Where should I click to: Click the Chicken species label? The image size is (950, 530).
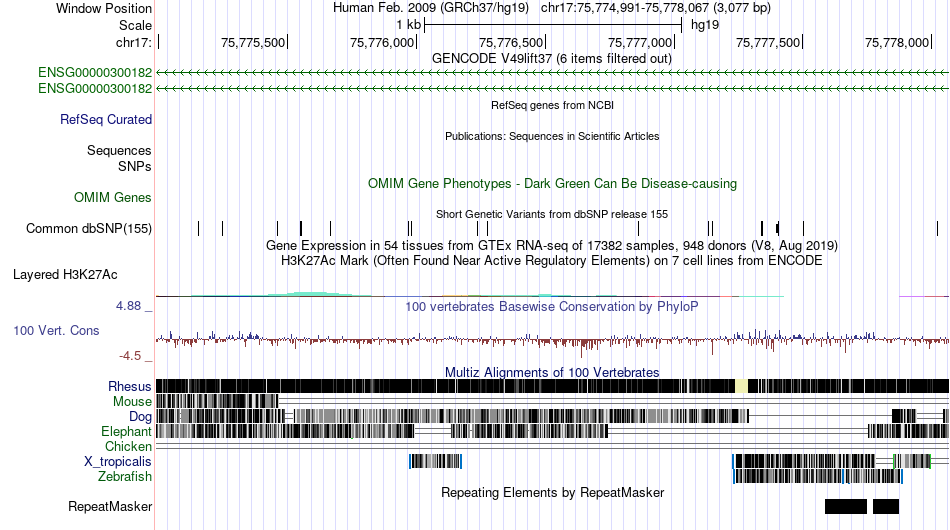click(128, 446)
